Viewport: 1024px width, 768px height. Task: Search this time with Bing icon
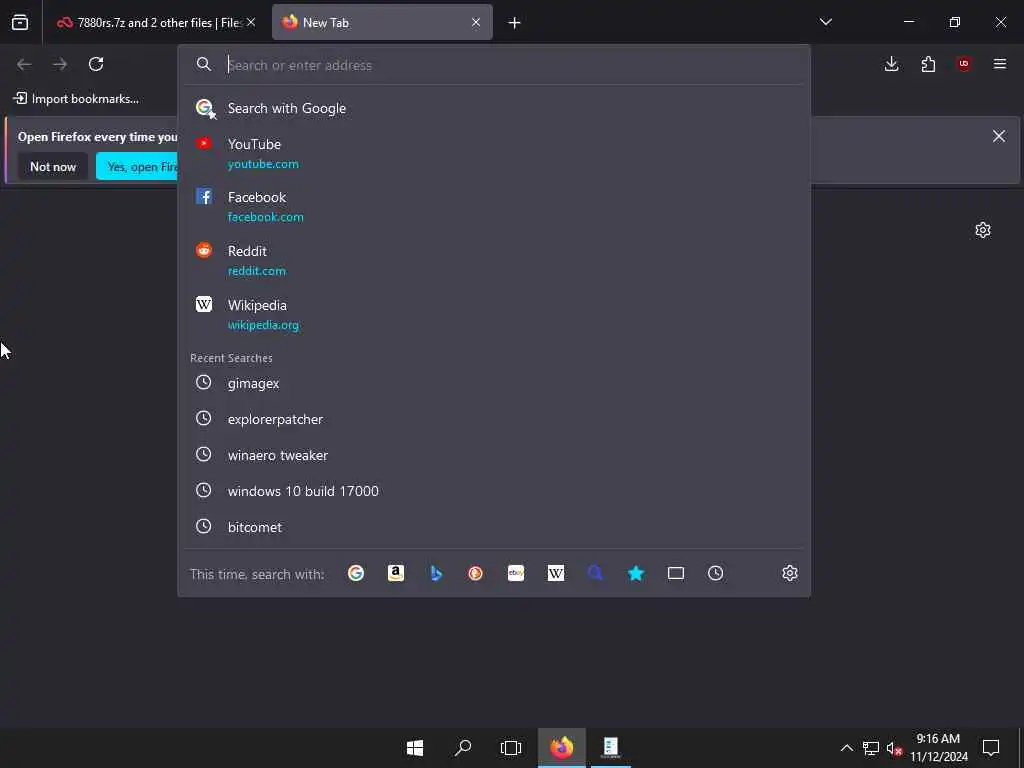(x=436, y=573)
